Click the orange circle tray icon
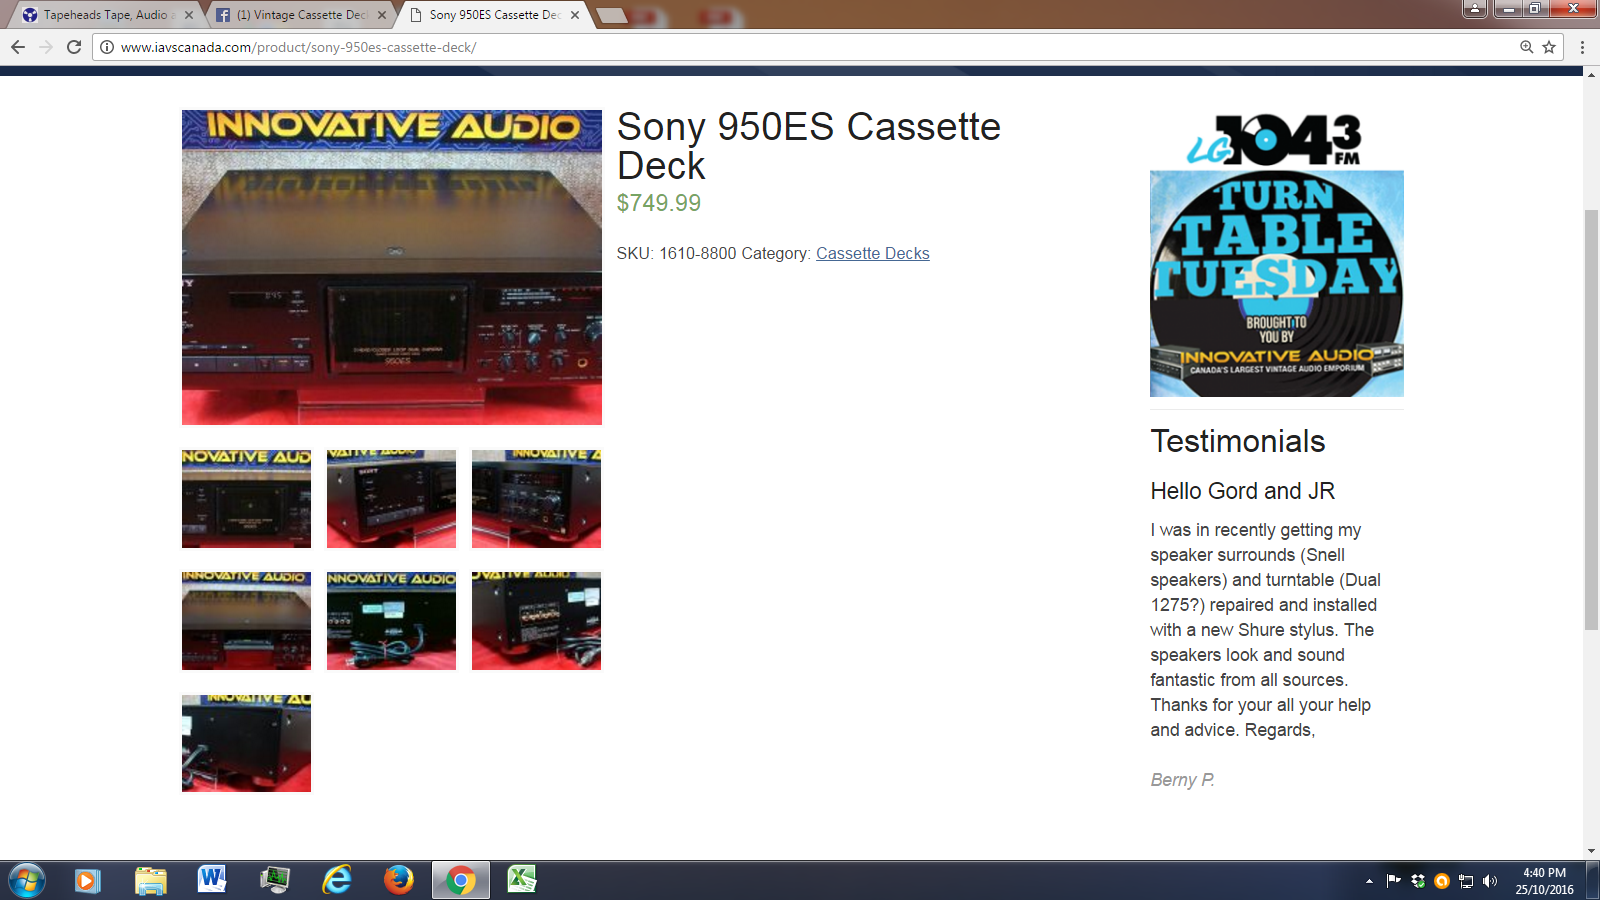1600x900 pixels. tap(1442, 881)
